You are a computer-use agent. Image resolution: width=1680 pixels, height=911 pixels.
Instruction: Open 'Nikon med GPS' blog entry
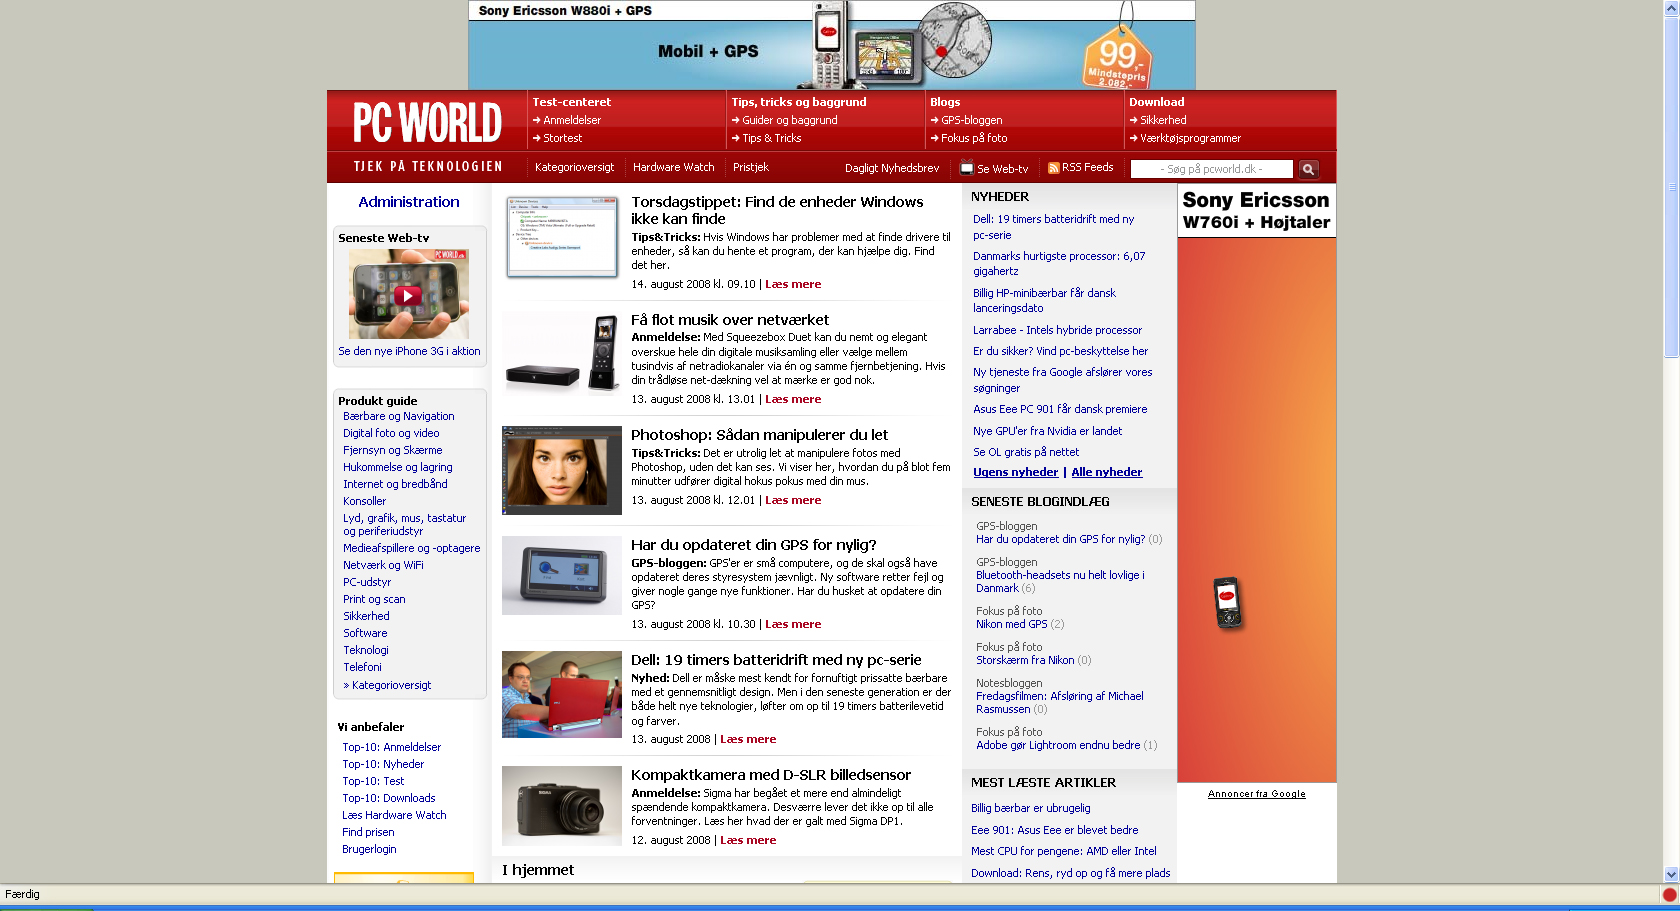pyautogui.click(x=1012, y=624)
